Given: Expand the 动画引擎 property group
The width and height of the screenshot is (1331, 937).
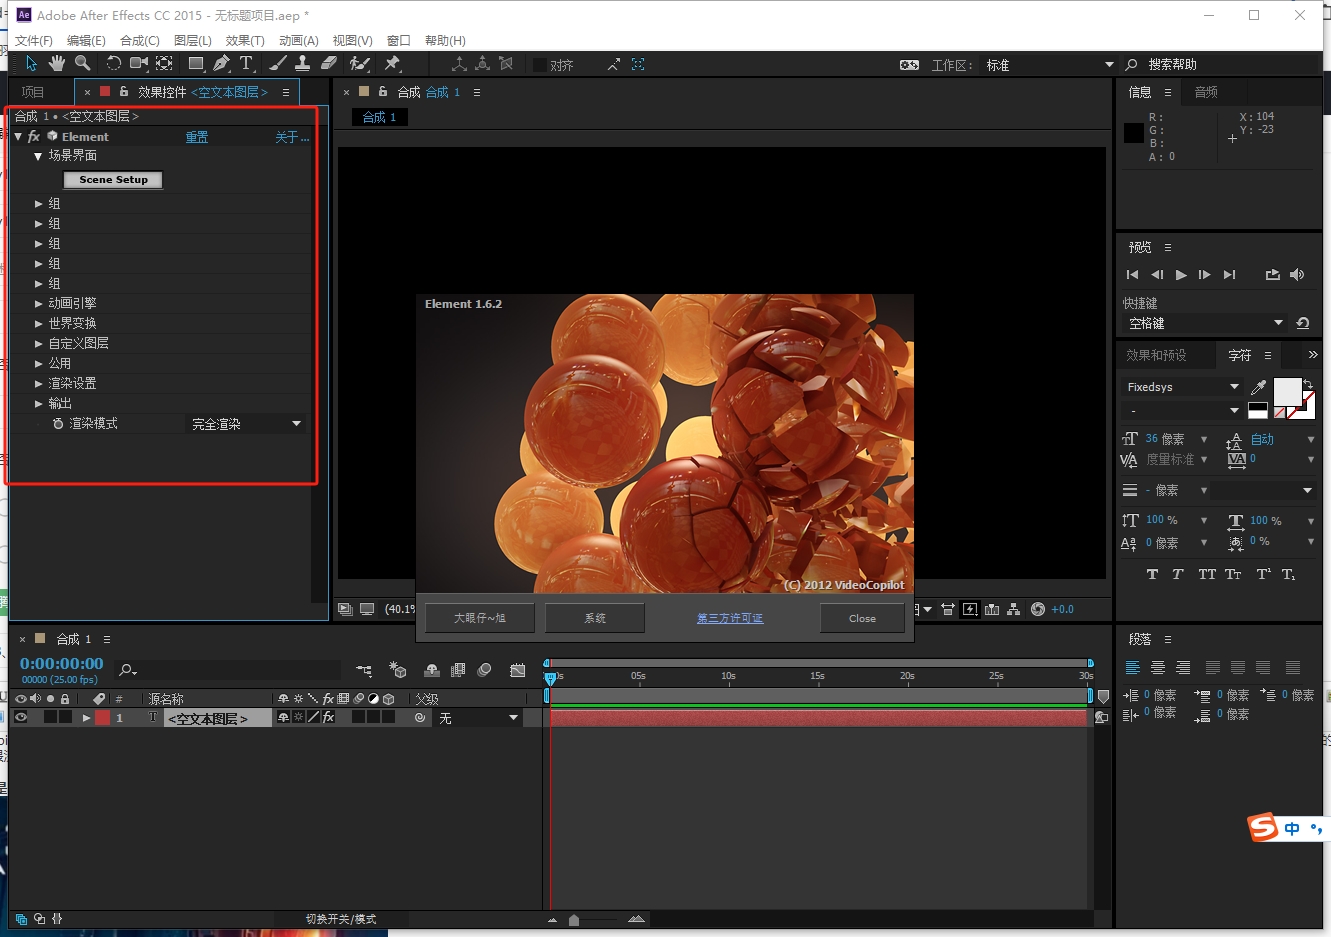Looking at the screenshot, I should (39, 303).
